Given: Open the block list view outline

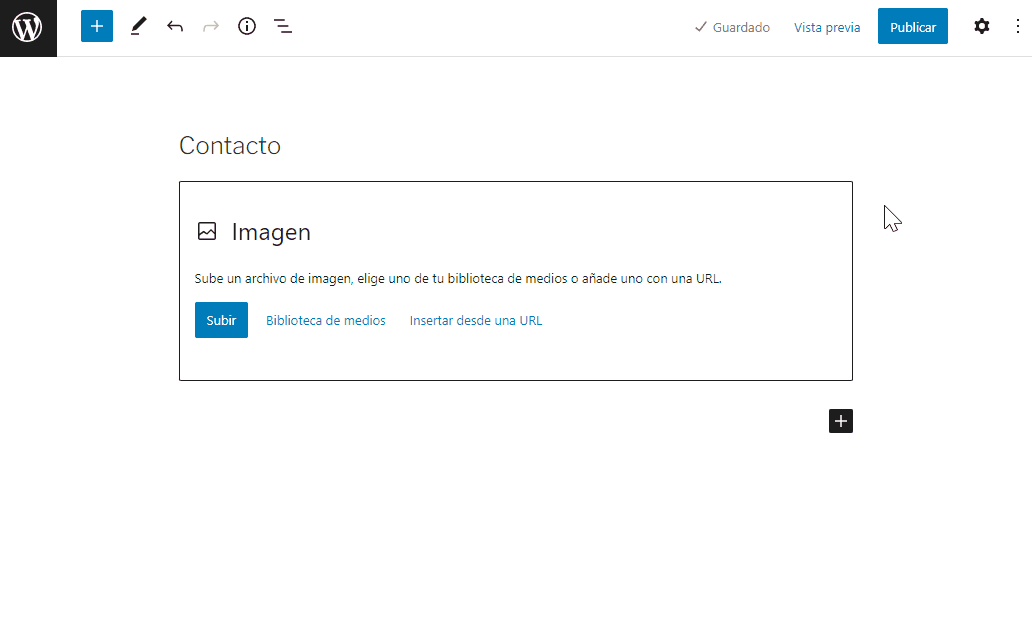Looking at the screenshot, I should click(x=283, y=26).
